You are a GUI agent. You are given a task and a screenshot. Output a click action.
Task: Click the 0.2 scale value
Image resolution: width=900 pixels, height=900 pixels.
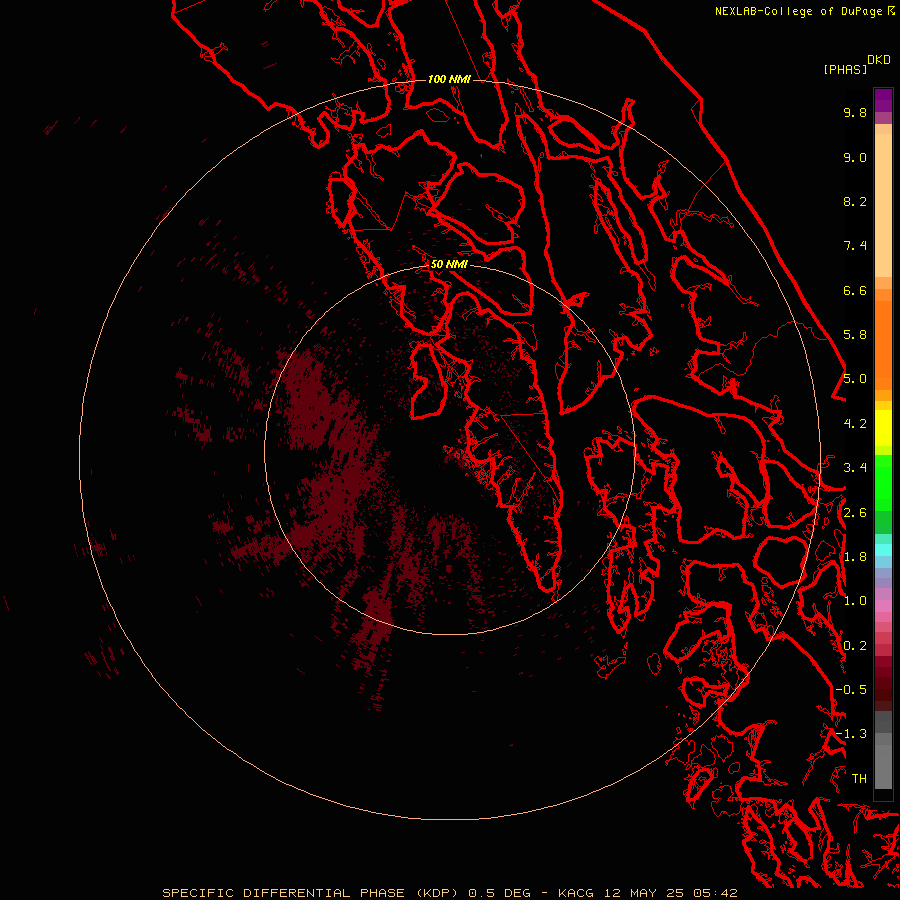click(855, 646)
